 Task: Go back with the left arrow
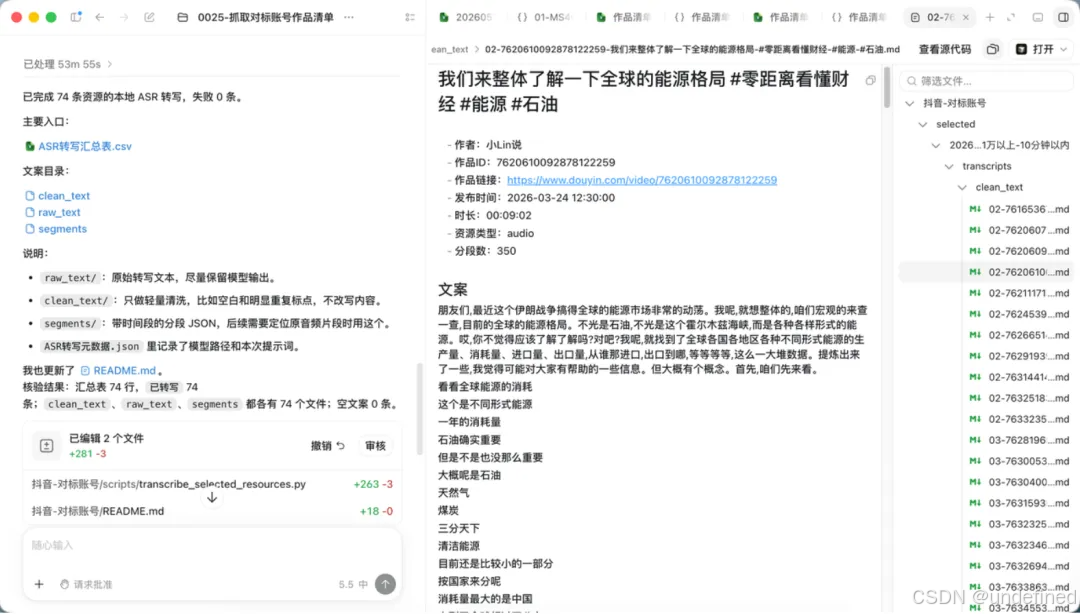click(100, 17)
